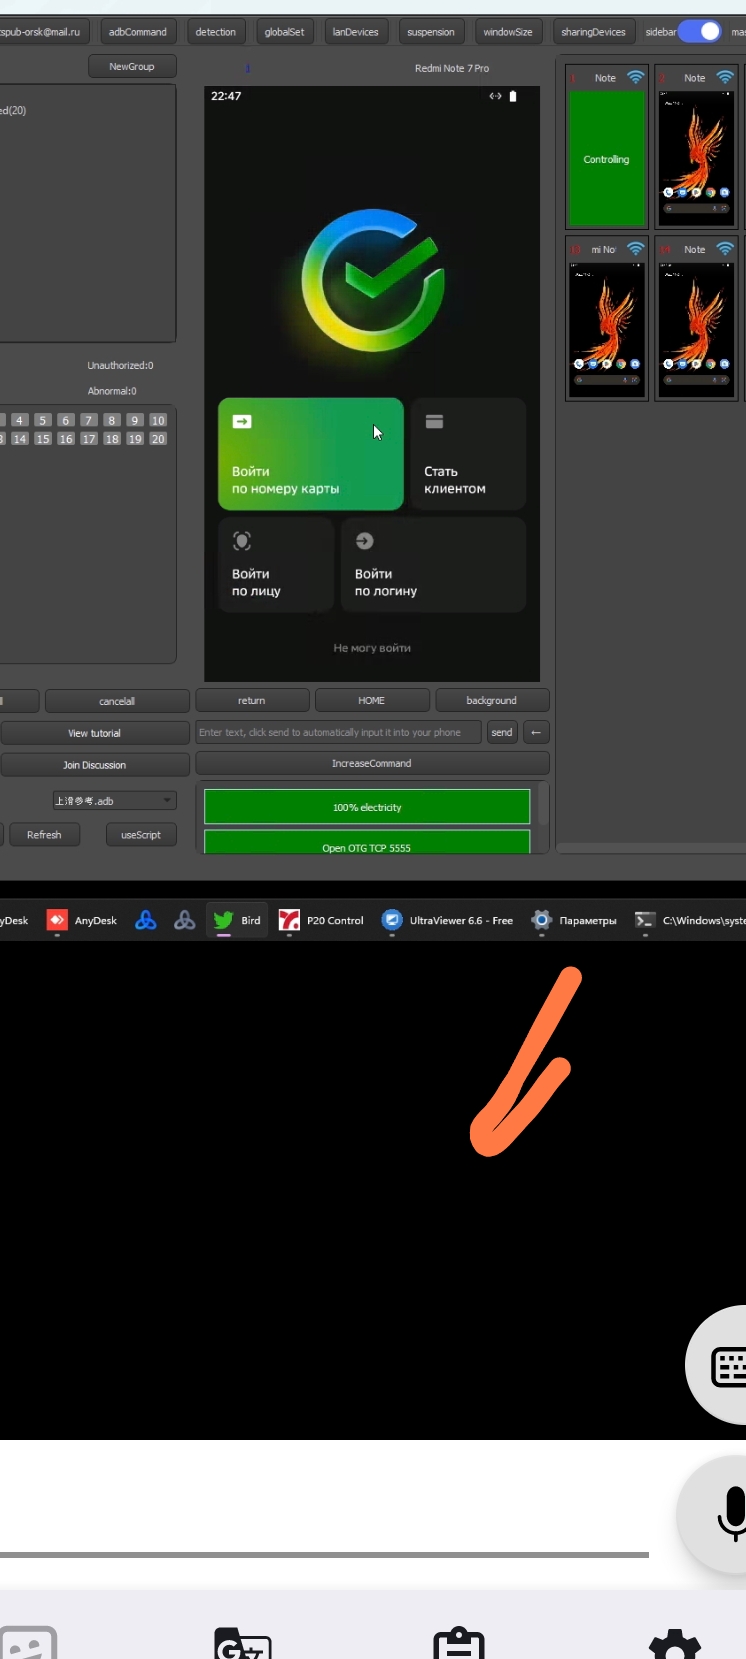746x1659 pixels.
Task: Click Wi-Fi icon on device 1 Note
Action: [x=635, y=77]
